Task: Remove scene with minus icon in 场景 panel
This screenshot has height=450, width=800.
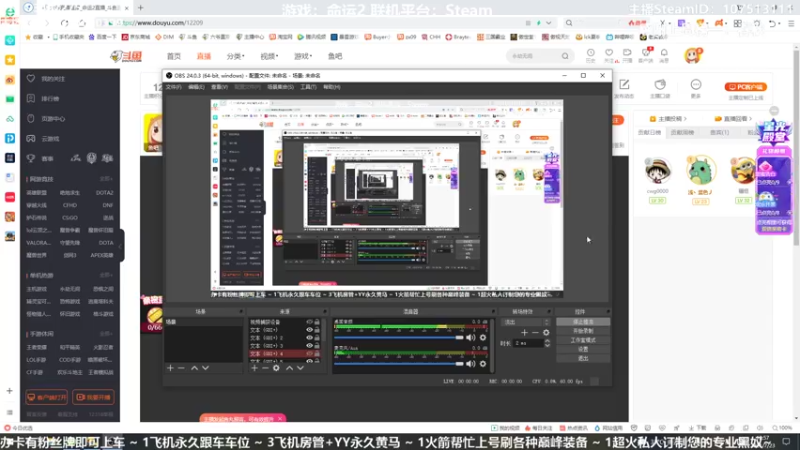Action: (181, 368)
